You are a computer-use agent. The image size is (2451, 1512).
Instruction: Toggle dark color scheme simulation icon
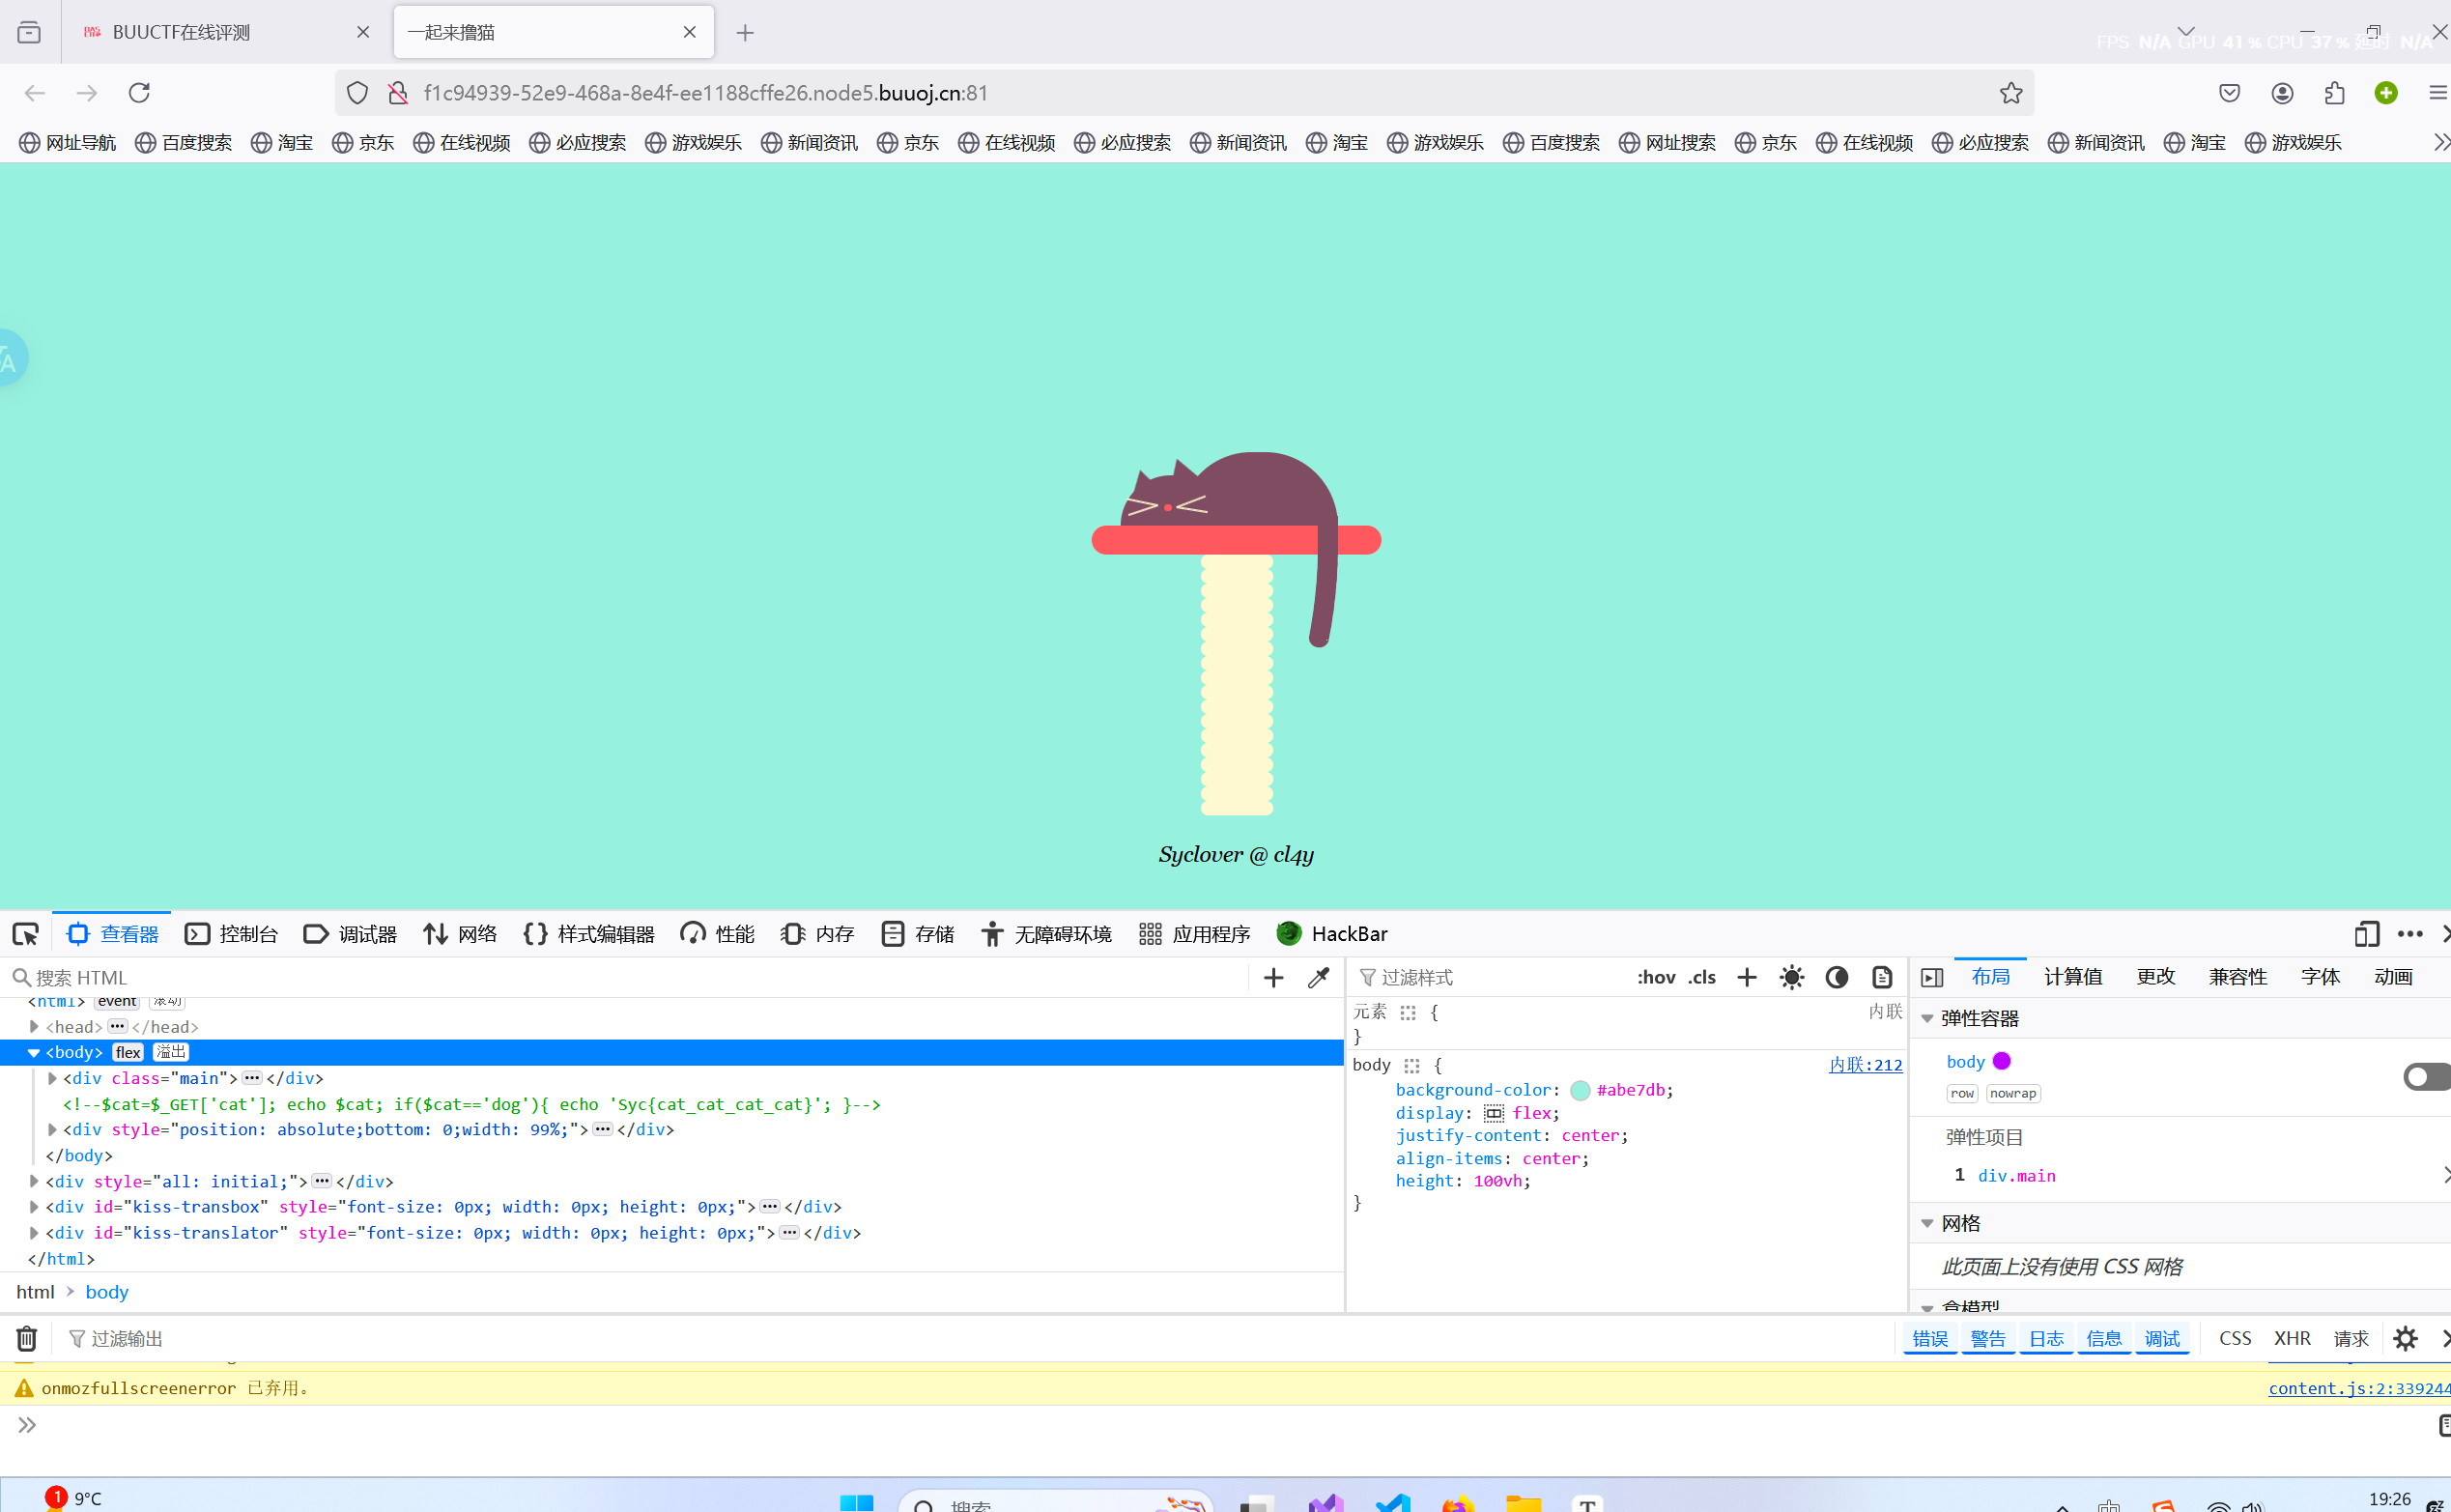pyautogui.click(x=1836, y=978)
